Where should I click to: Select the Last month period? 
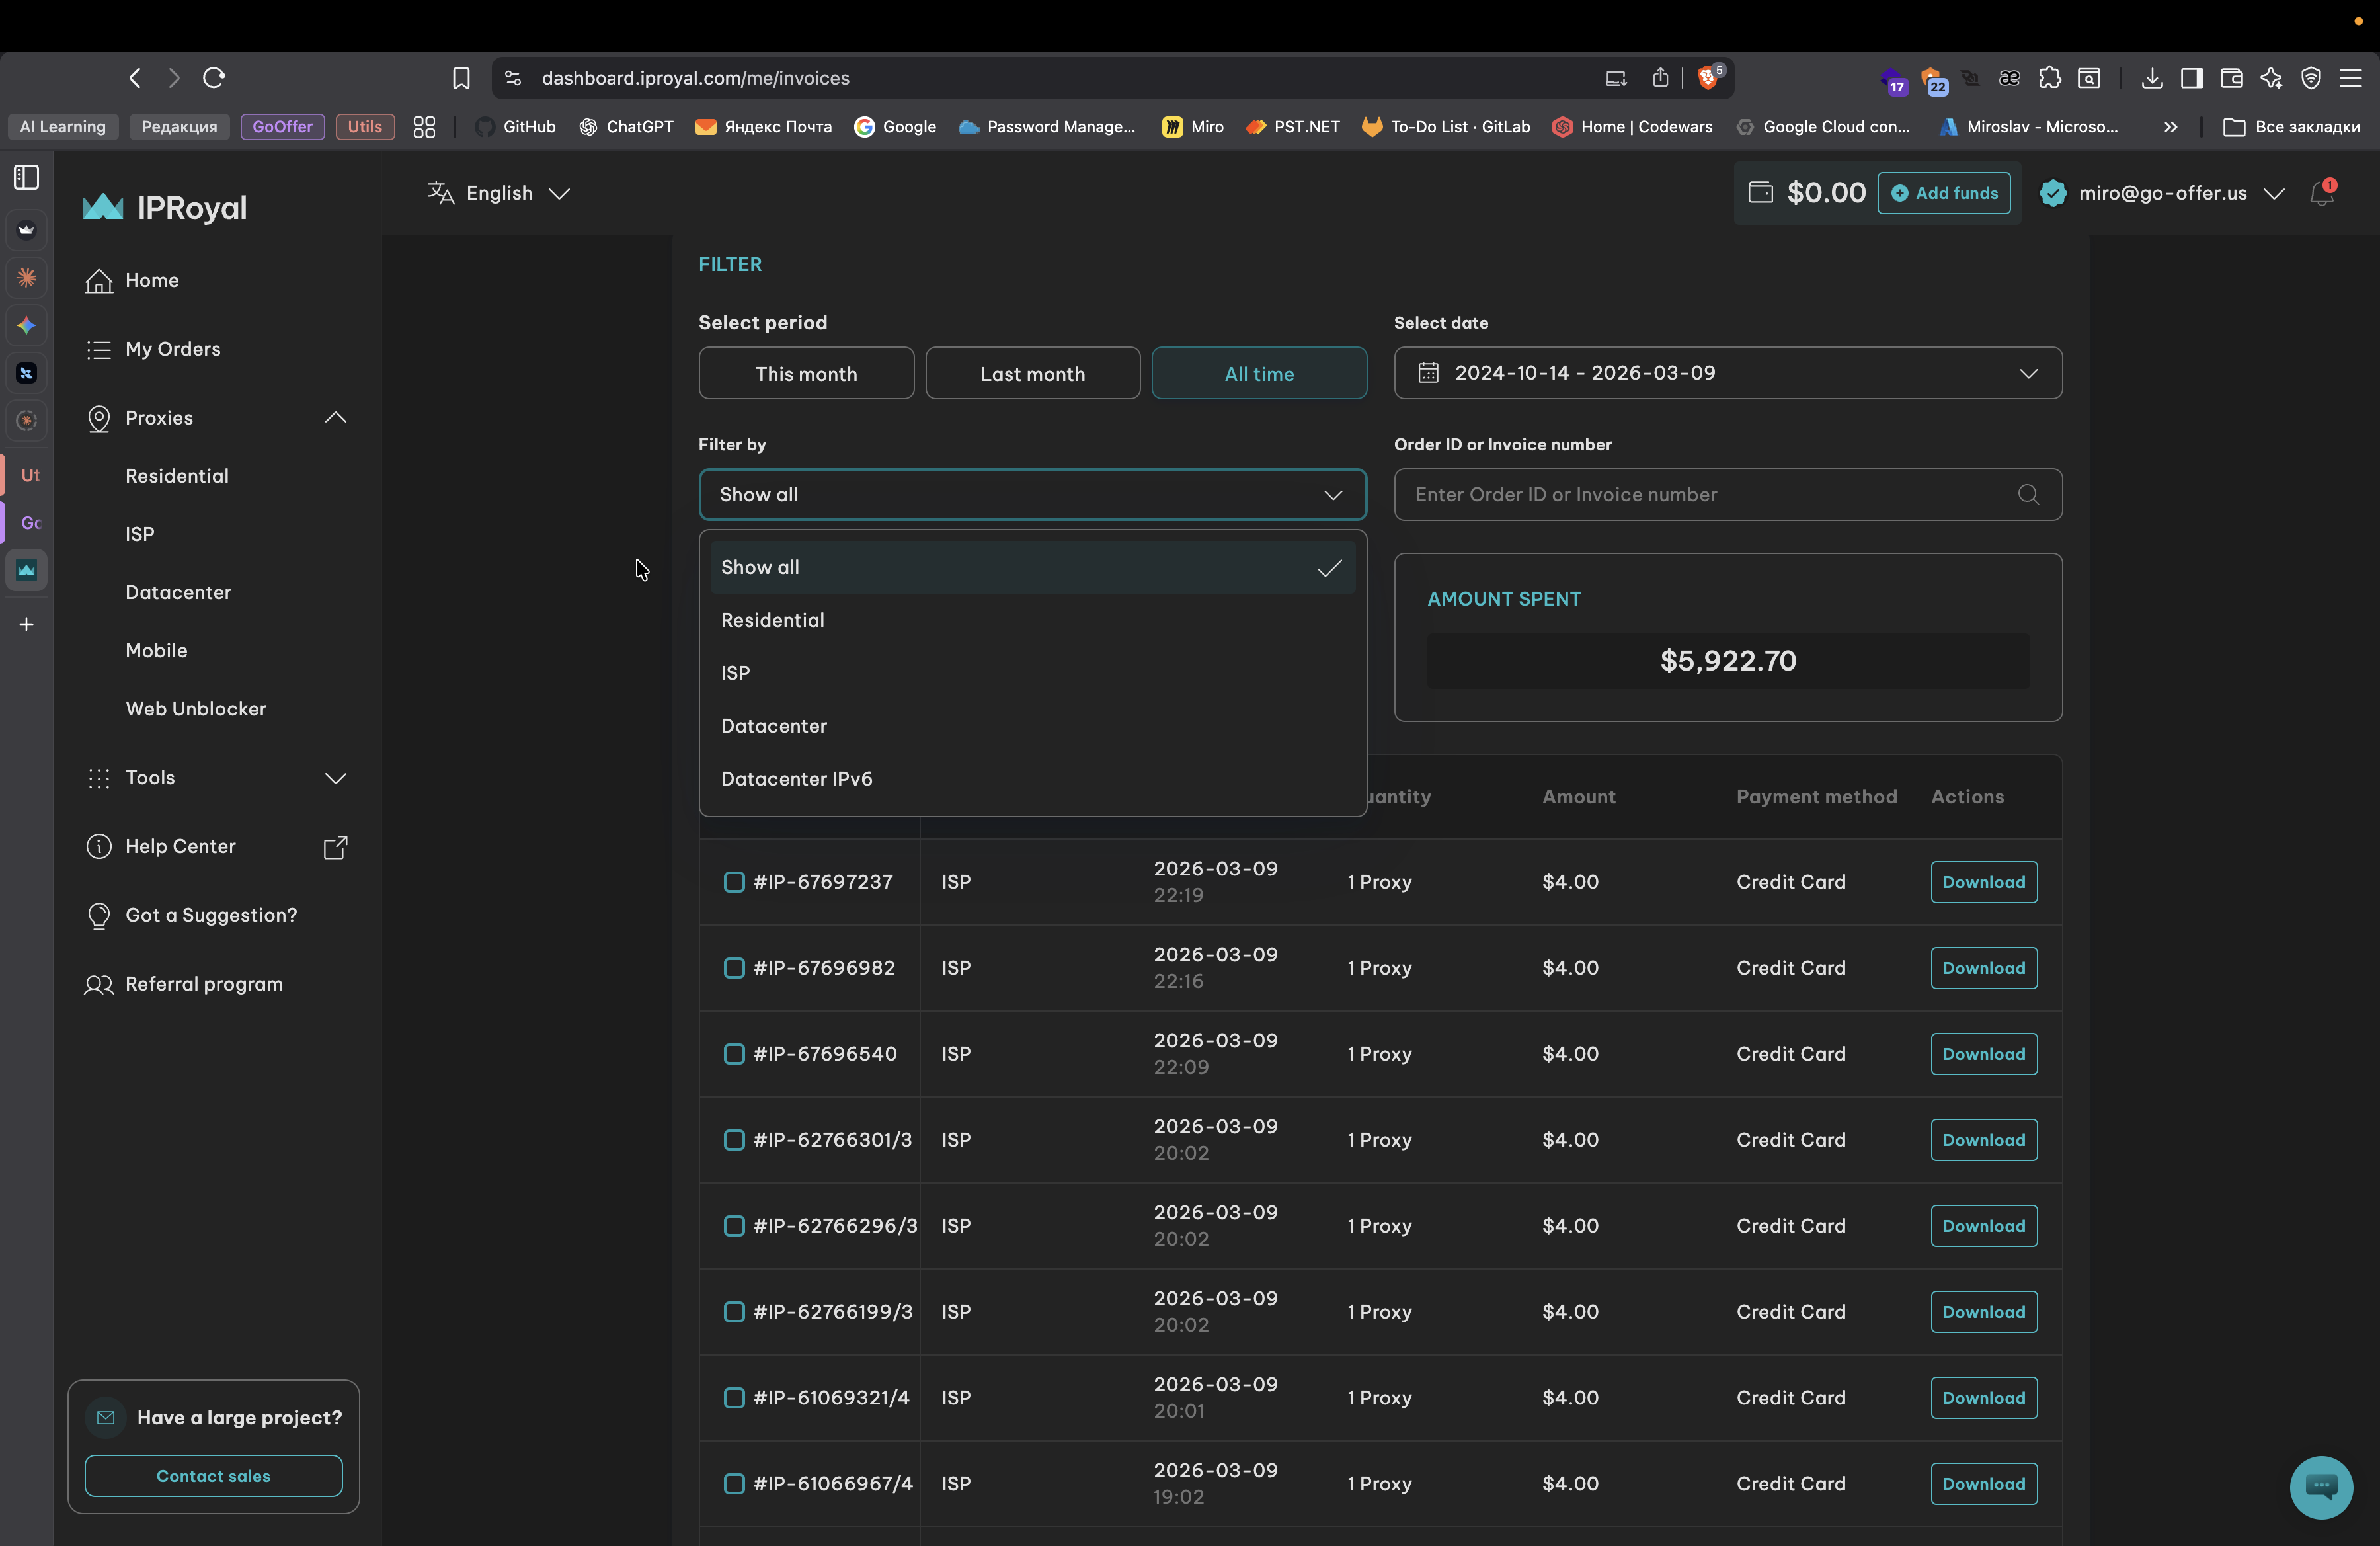click(1032, 374)
